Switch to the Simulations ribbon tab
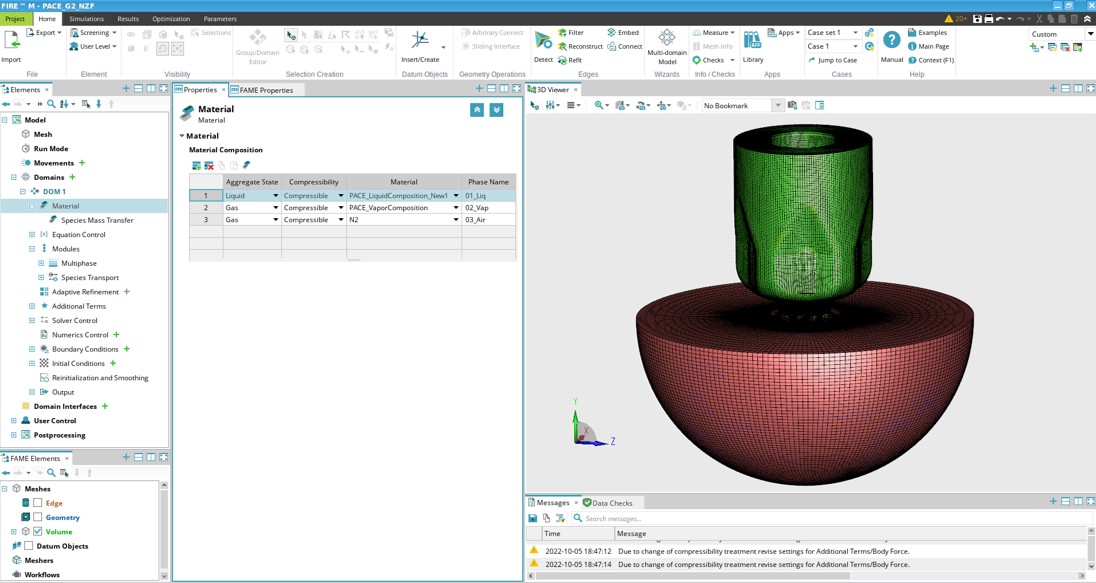 [86, 19]
